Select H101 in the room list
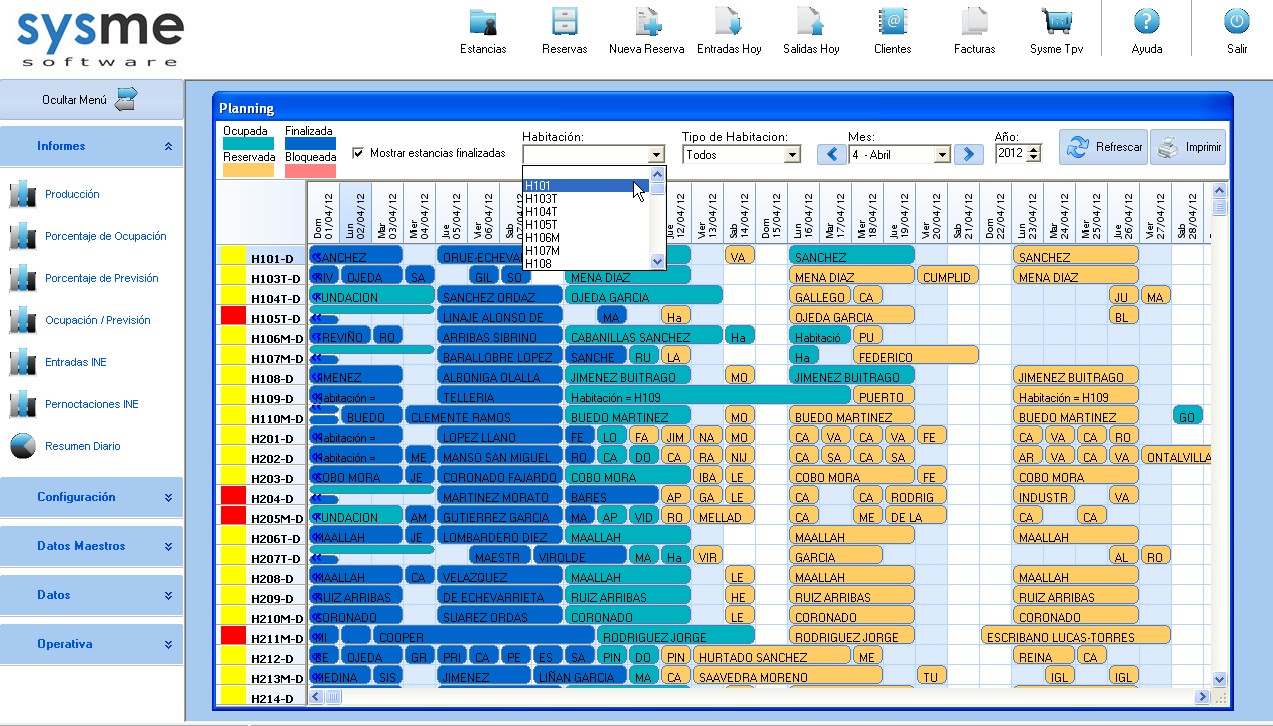Screen dimensions: 1273x726 [586, 186]
